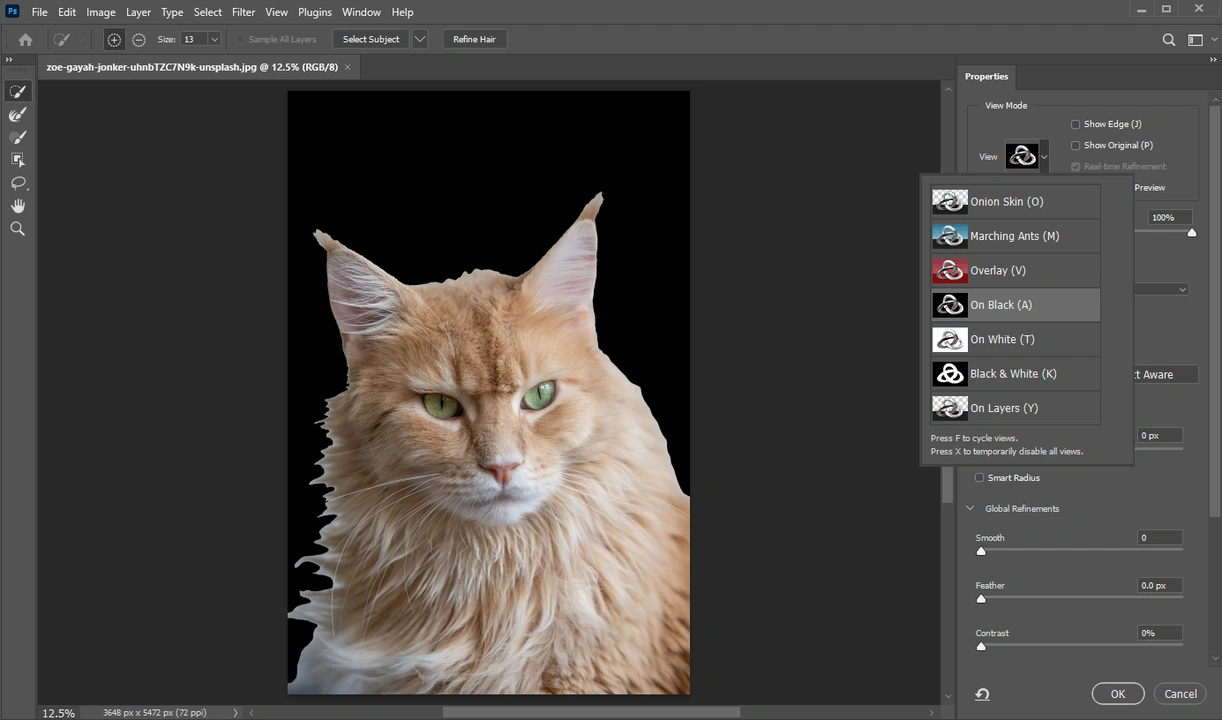Open the Layer menu
Screen dimensions: 1222x720
pos(138,12)
